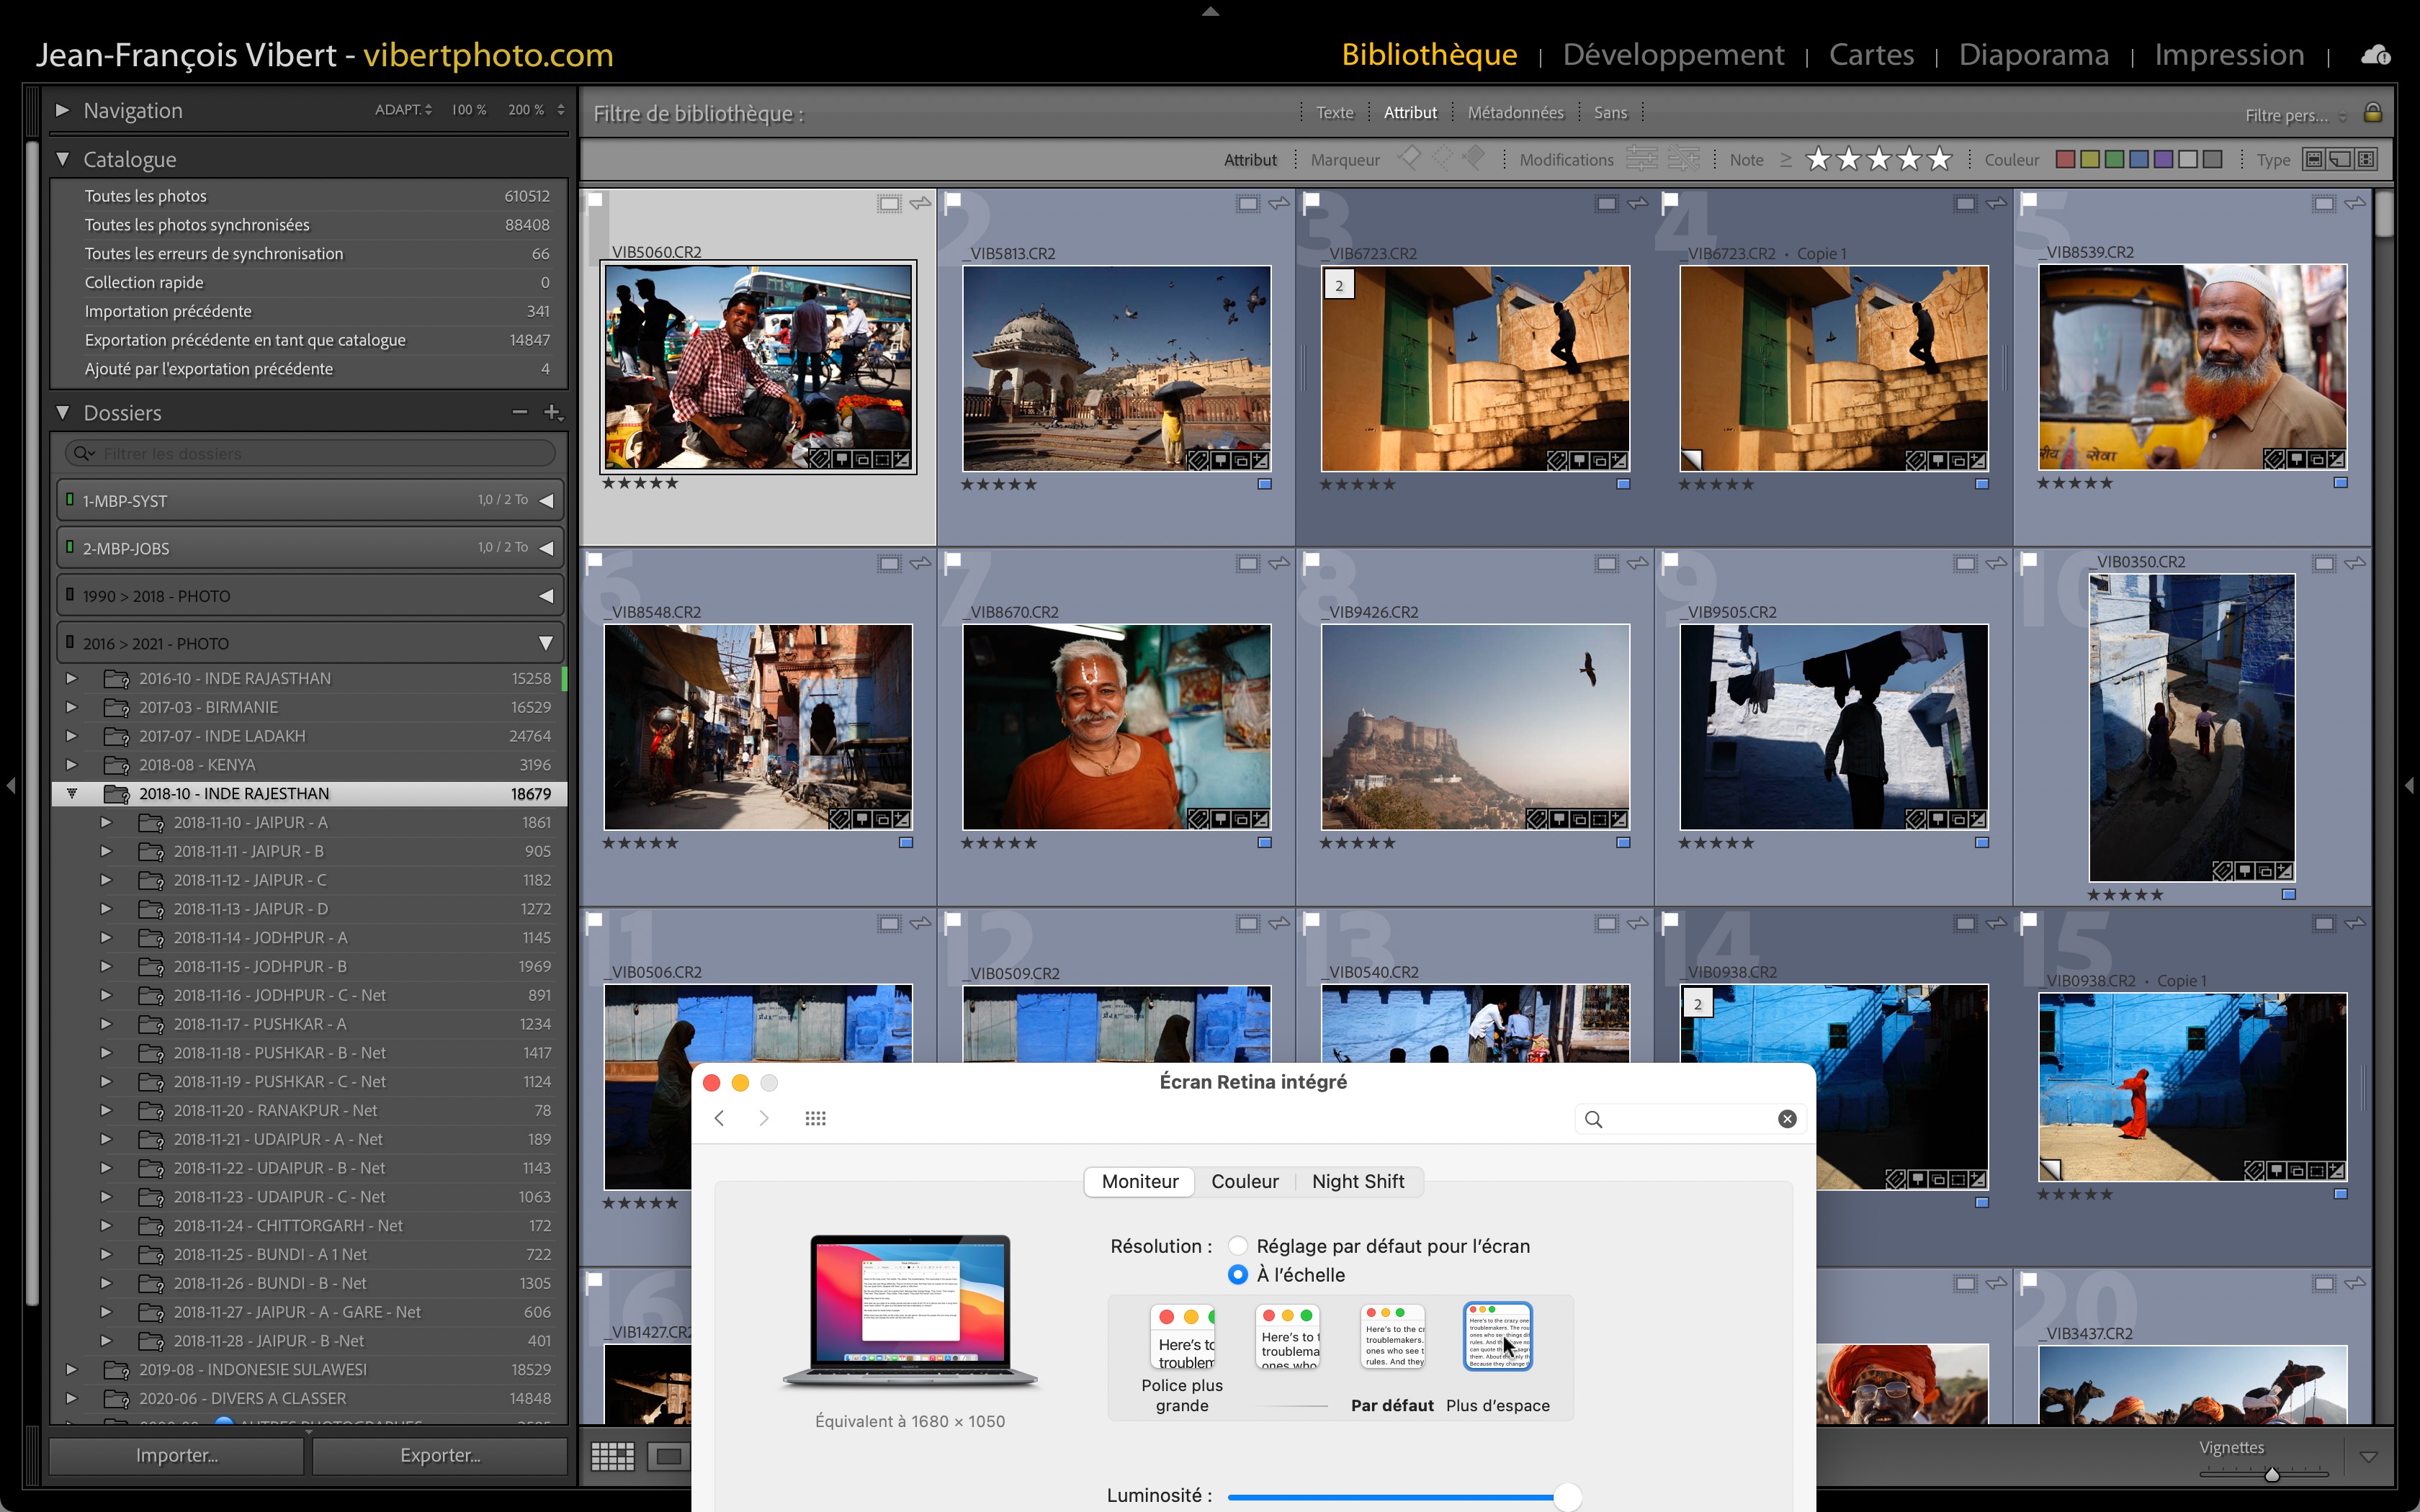
Task: Filter by master photos type icon
Action: pyautogui.click(x=2314, y=159)
